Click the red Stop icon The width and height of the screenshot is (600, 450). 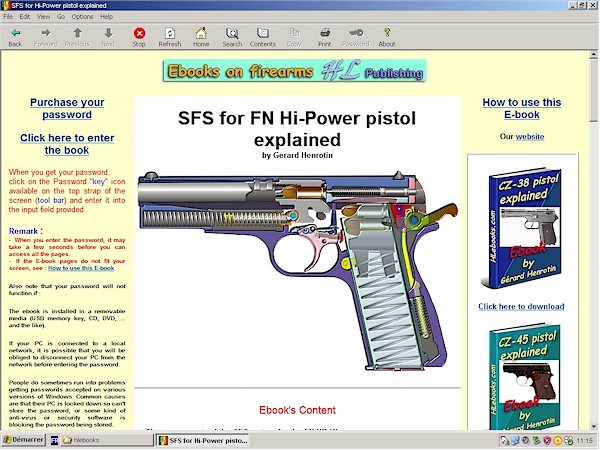click(139, 33)
